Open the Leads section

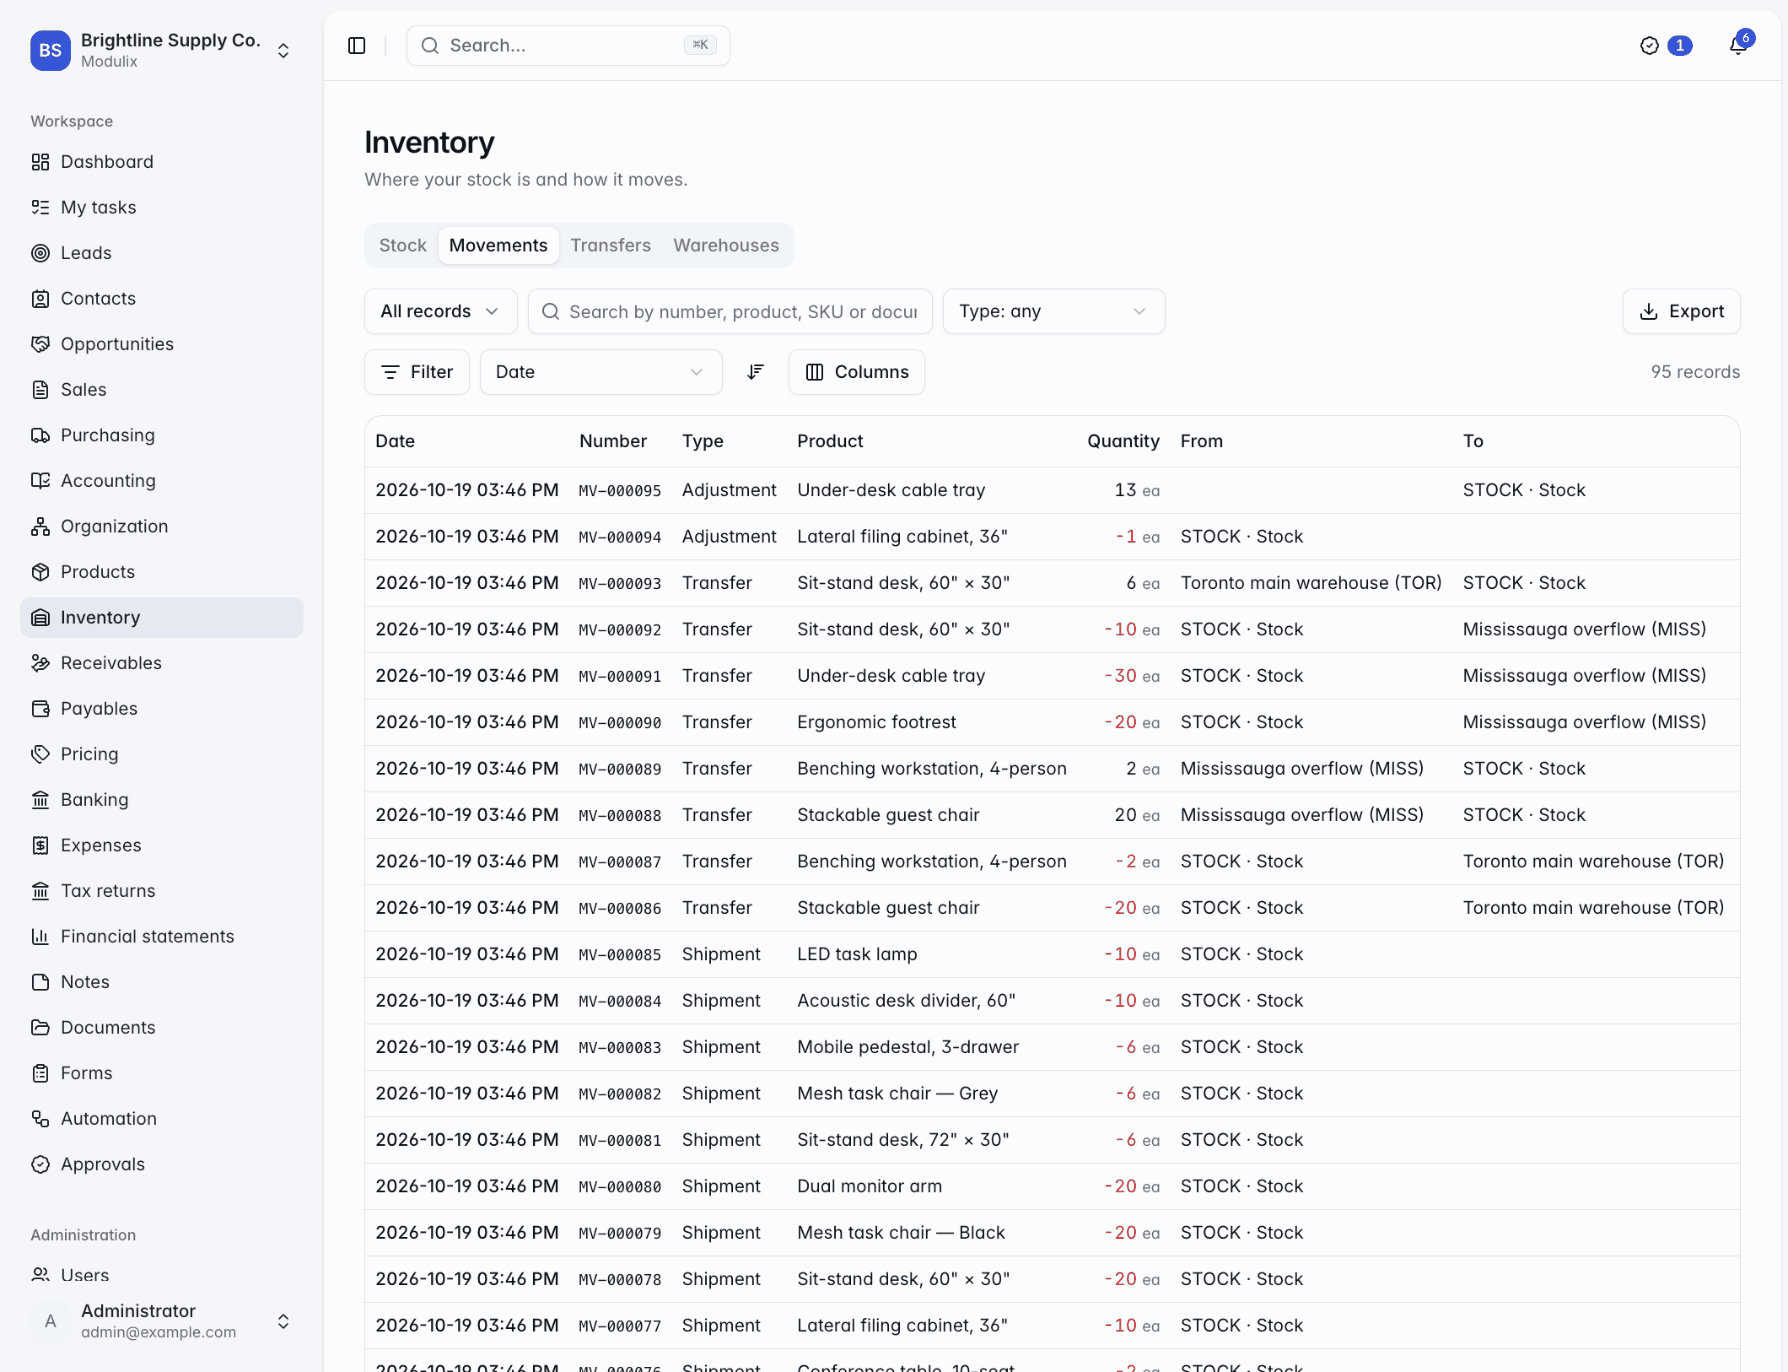pos(162,253)
